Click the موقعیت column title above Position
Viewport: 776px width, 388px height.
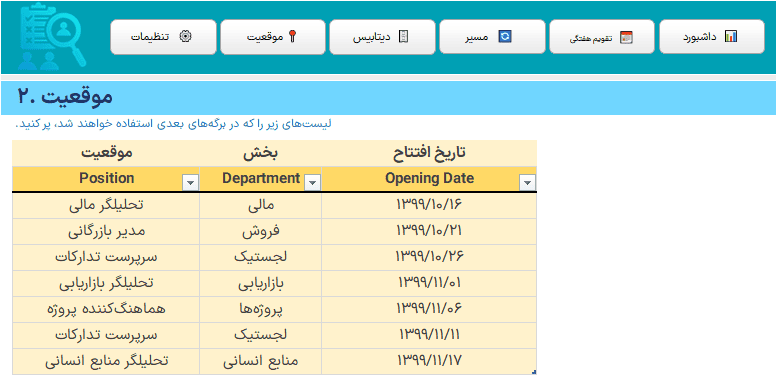[x=106, y=153]
